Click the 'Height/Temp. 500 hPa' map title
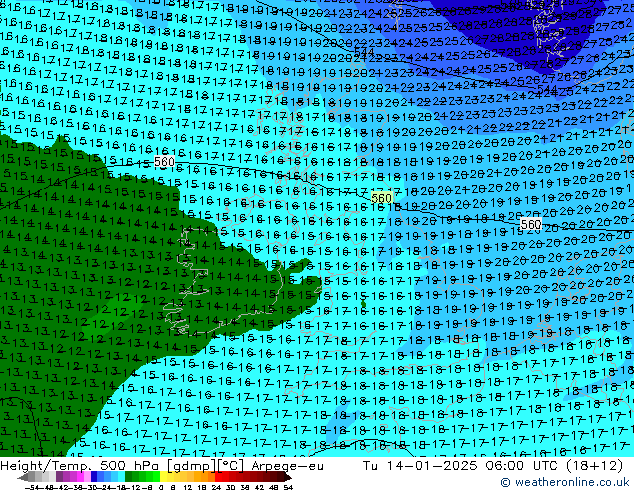 pos(81,466)
